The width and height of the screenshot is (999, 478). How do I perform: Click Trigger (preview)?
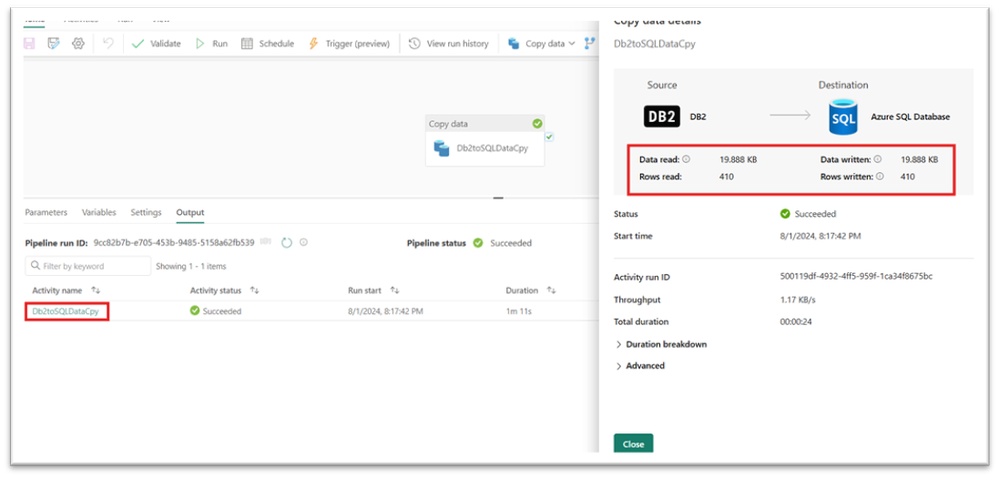[x=349, y=43]
